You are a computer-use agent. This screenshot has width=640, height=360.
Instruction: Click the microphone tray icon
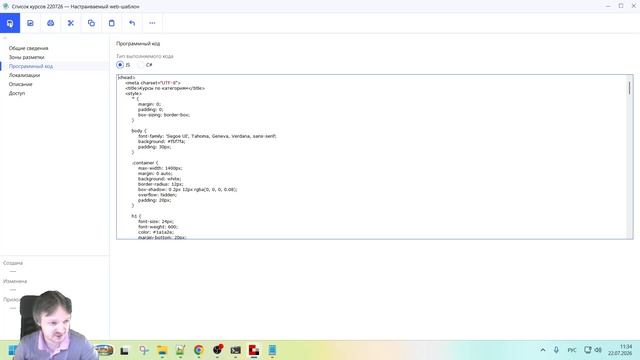pyautogui.click(x=556, y=350)
